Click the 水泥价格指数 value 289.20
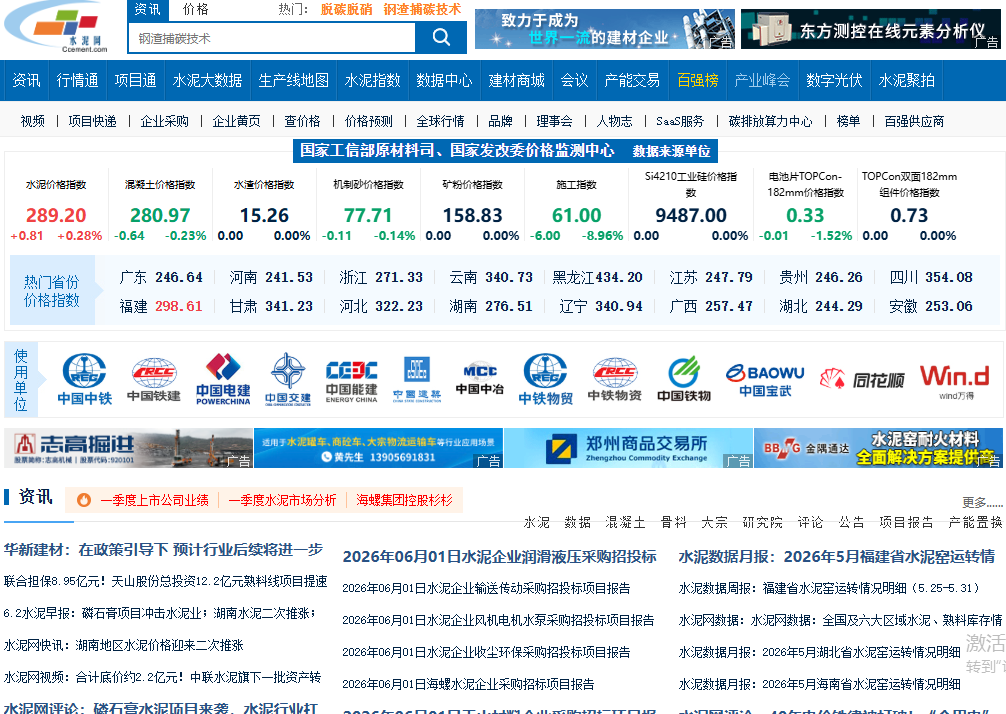This screenshot has height=714, width=1006. [x=56, y=216]
